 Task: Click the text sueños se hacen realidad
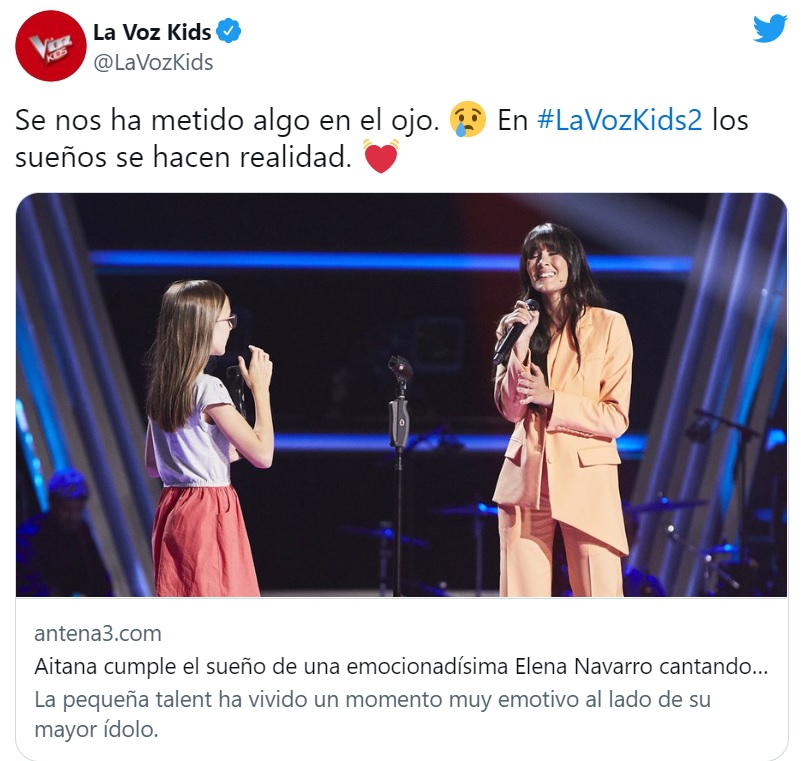(x=183, y=157)
